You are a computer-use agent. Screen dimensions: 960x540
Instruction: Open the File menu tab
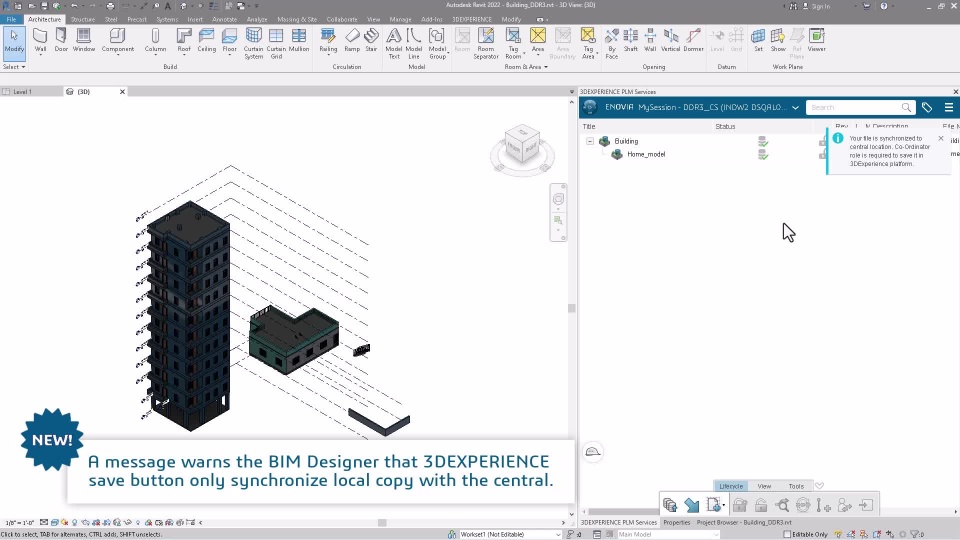11,20
